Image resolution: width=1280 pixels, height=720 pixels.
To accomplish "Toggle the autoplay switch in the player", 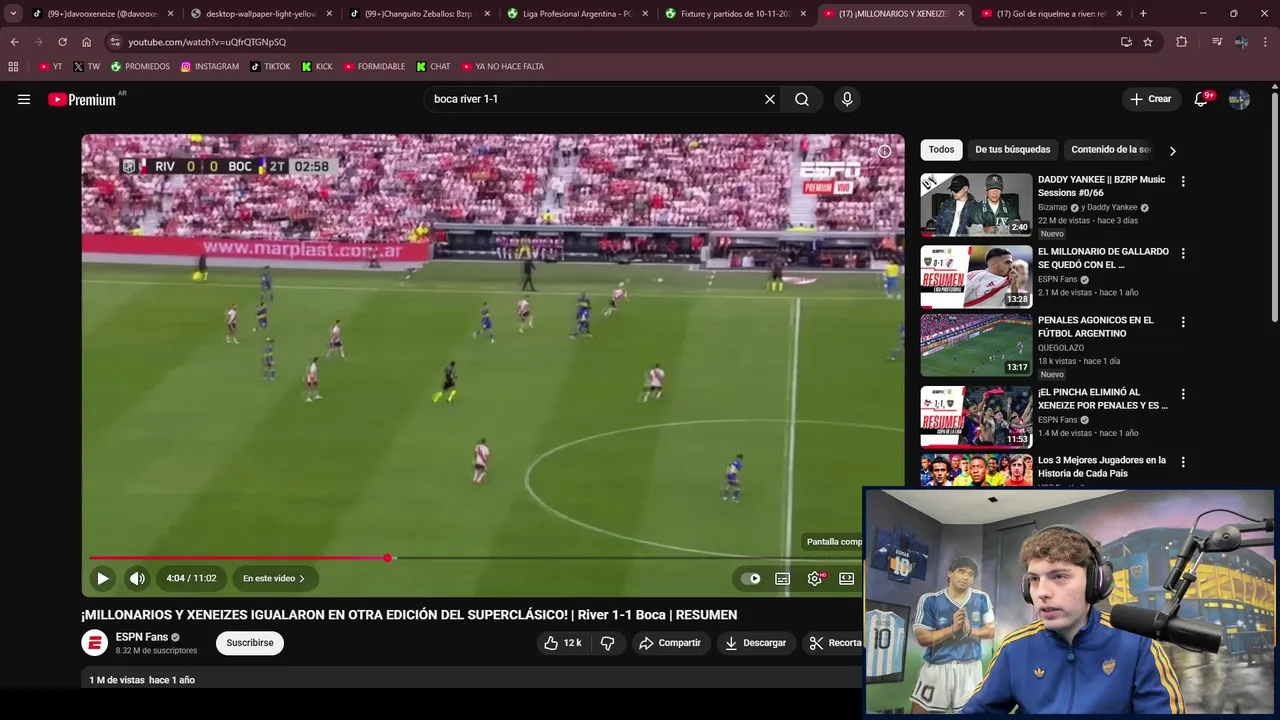I will [750, 578].
